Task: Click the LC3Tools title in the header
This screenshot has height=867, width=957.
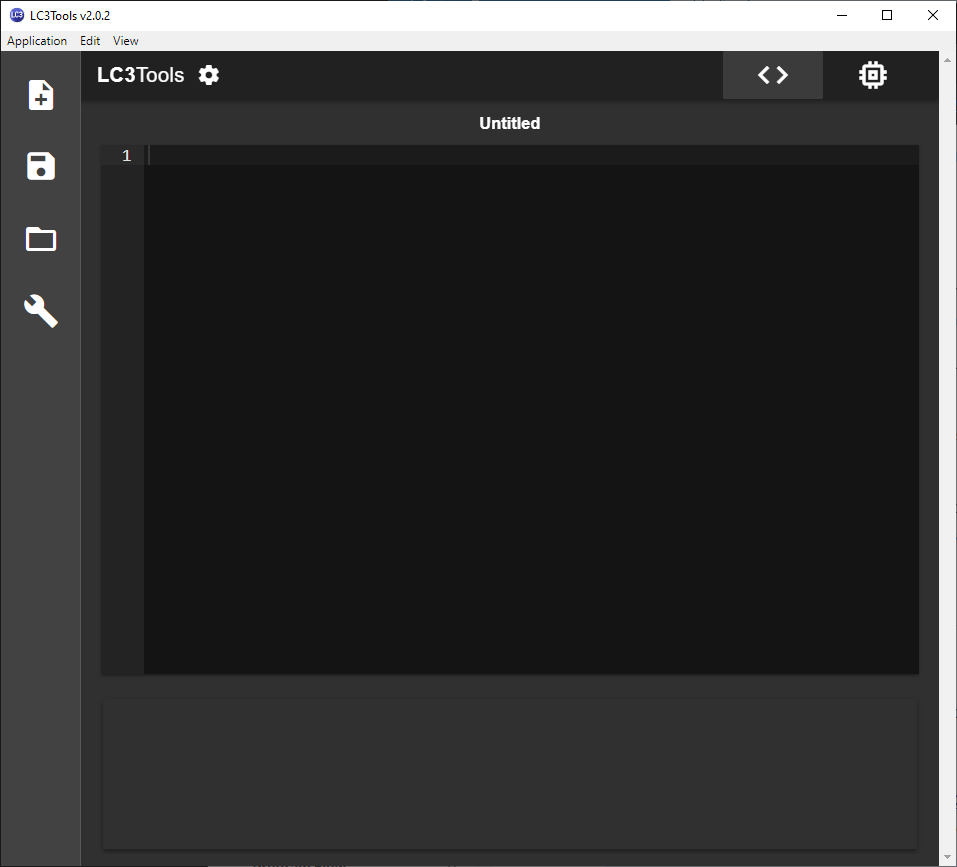Action: click(x=140, y=75)
